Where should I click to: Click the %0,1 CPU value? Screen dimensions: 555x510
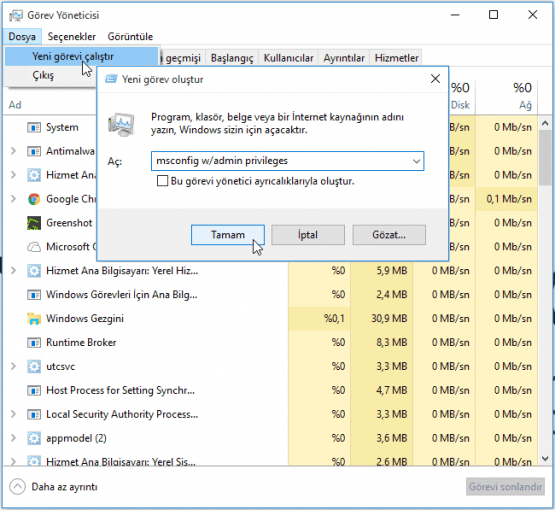tap(334, 319)
